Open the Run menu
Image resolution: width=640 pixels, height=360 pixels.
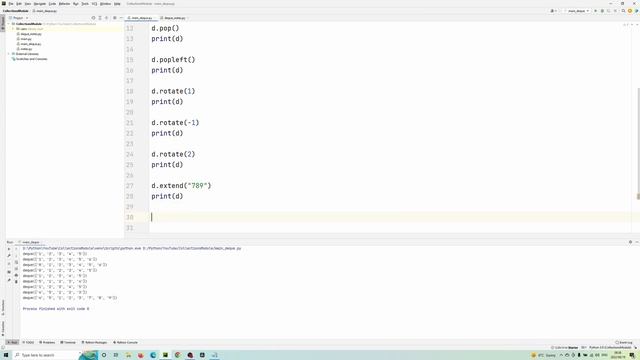(76, 4)
